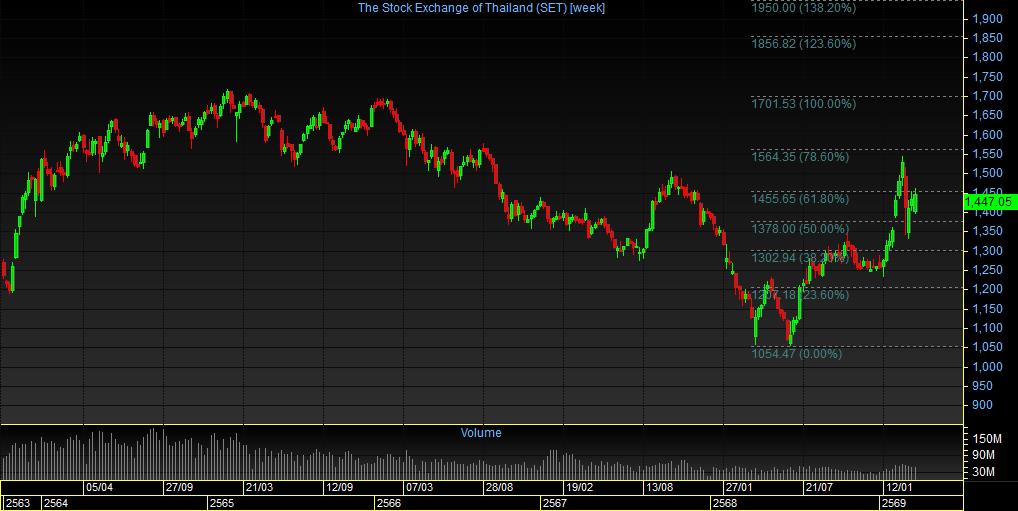Click the 1,300 price axis value

click(987, 251)
